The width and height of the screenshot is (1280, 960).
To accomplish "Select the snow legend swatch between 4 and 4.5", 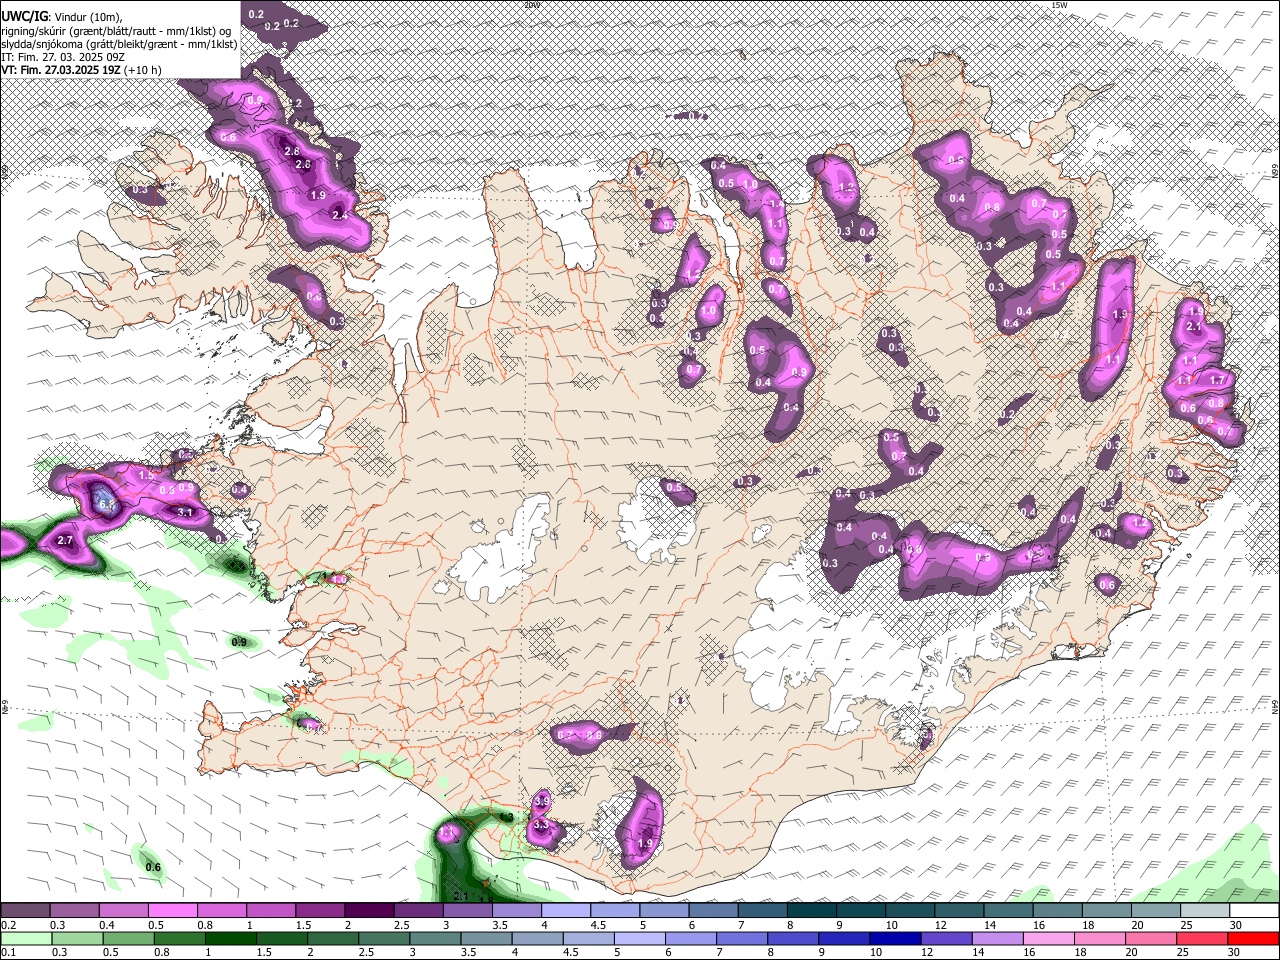I will [566, 911].
